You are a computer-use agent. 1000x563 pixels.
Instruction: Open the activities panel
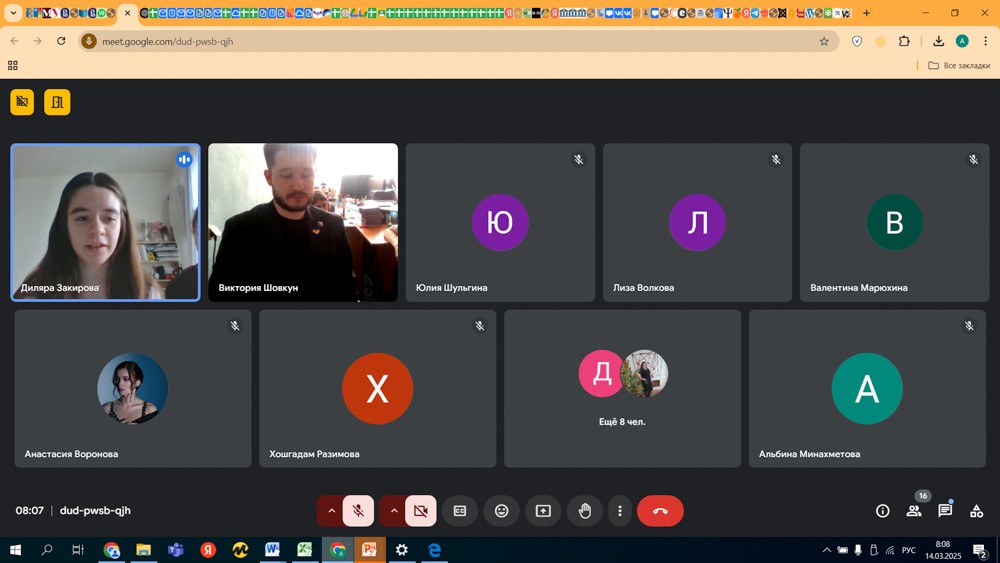pyautogui.click(x=976, y=511)
